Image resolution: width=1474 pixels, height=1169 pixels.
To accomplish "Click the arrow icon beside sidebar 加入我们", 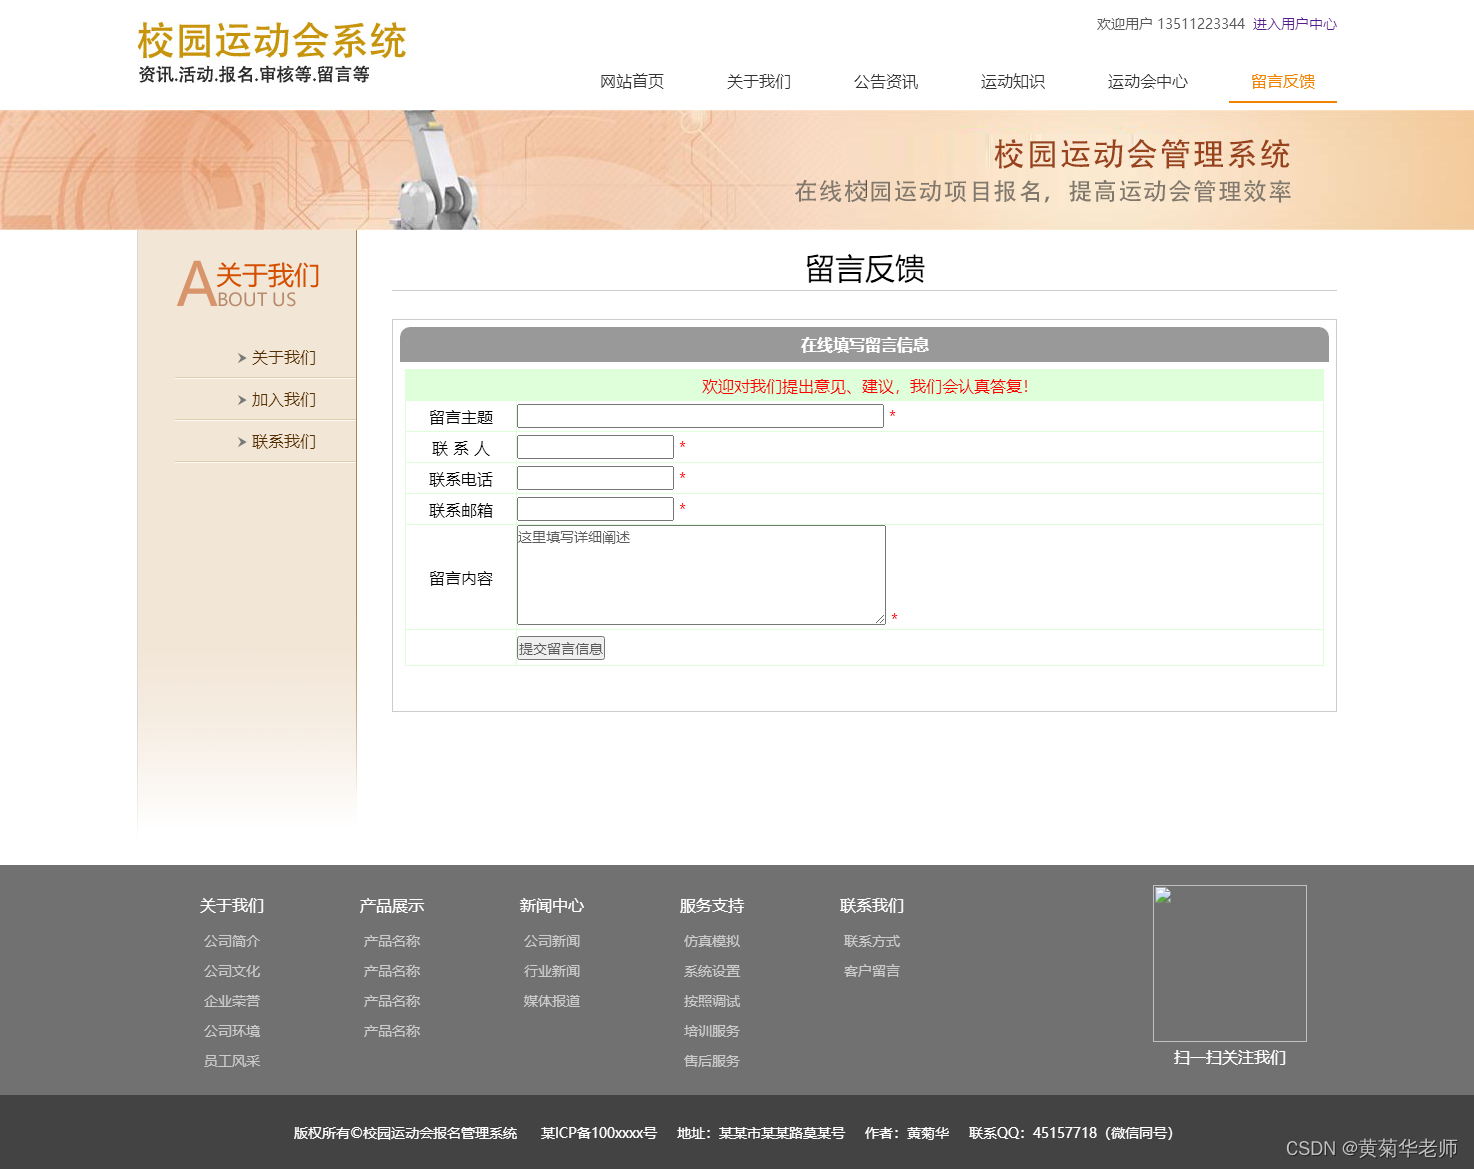I will 242,400.
